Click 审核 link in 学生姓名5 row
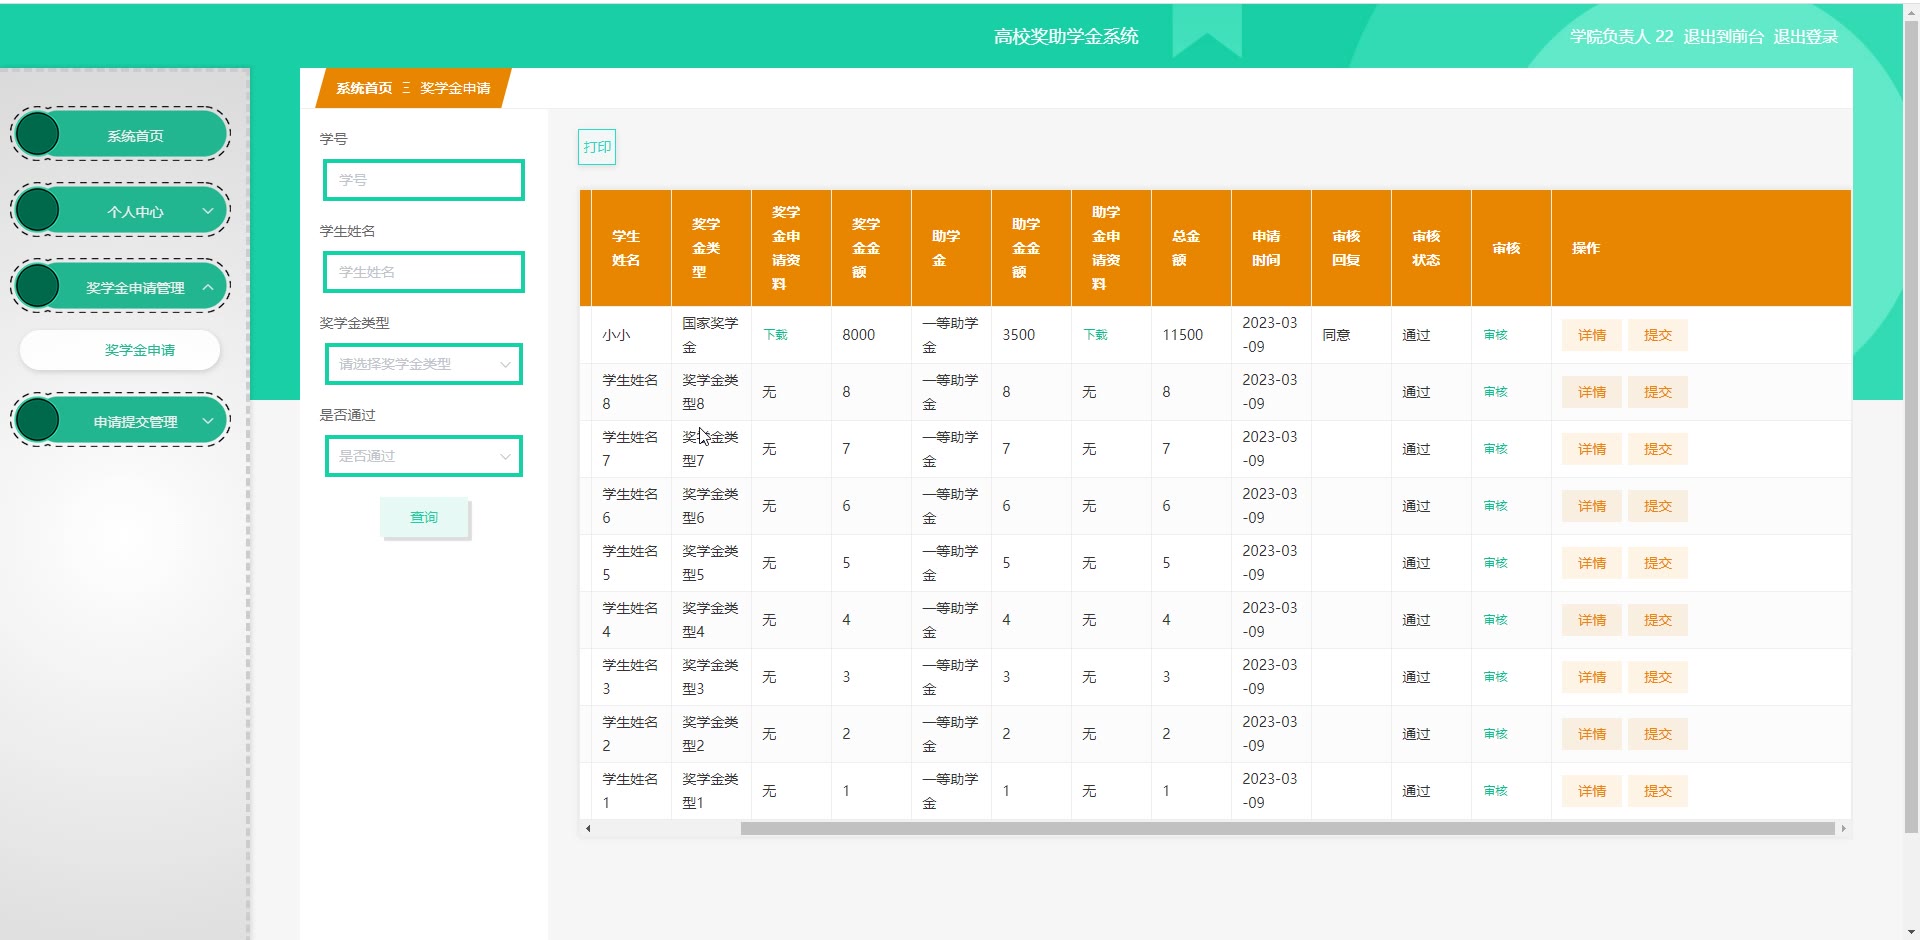 pos(1495,563)
